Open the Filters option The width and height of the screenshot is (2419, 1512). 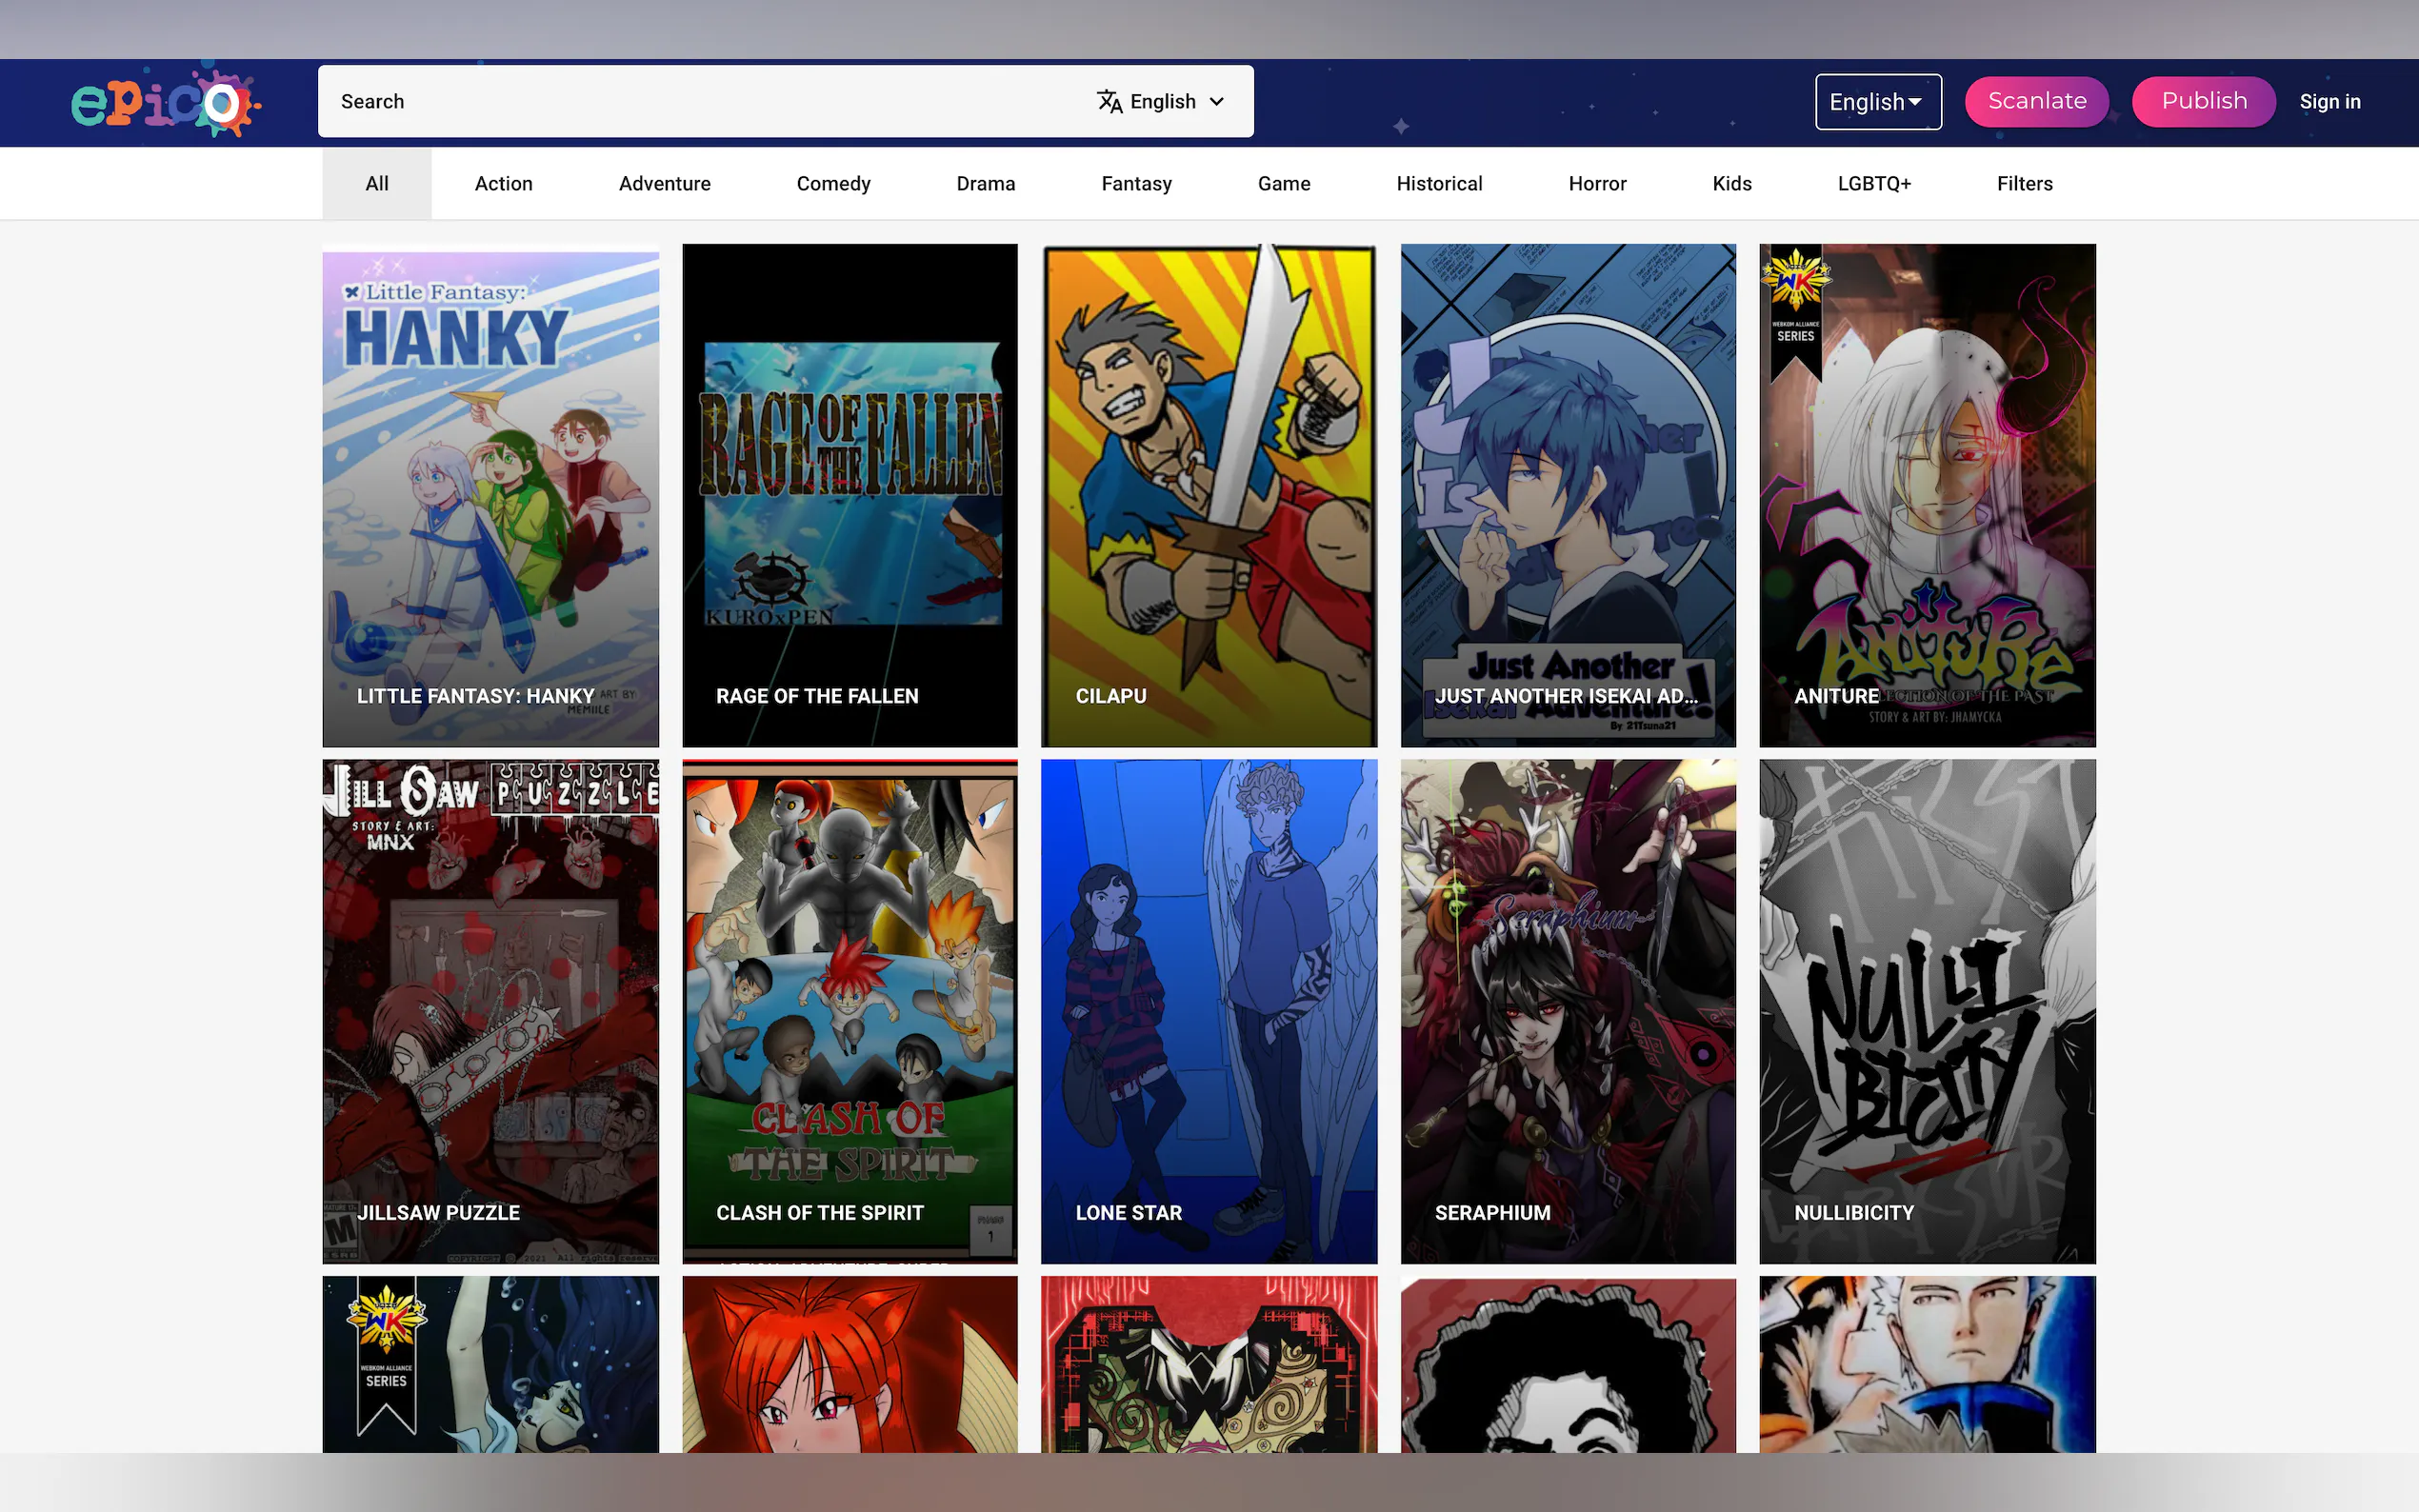2023,184
